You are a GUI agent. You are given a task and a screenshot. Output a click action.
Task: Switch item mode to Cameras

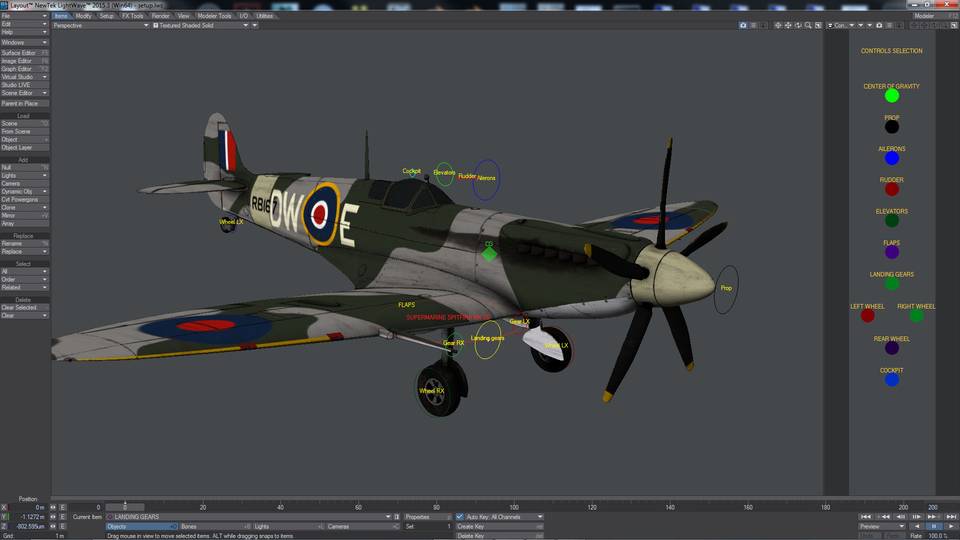(361, 527)
